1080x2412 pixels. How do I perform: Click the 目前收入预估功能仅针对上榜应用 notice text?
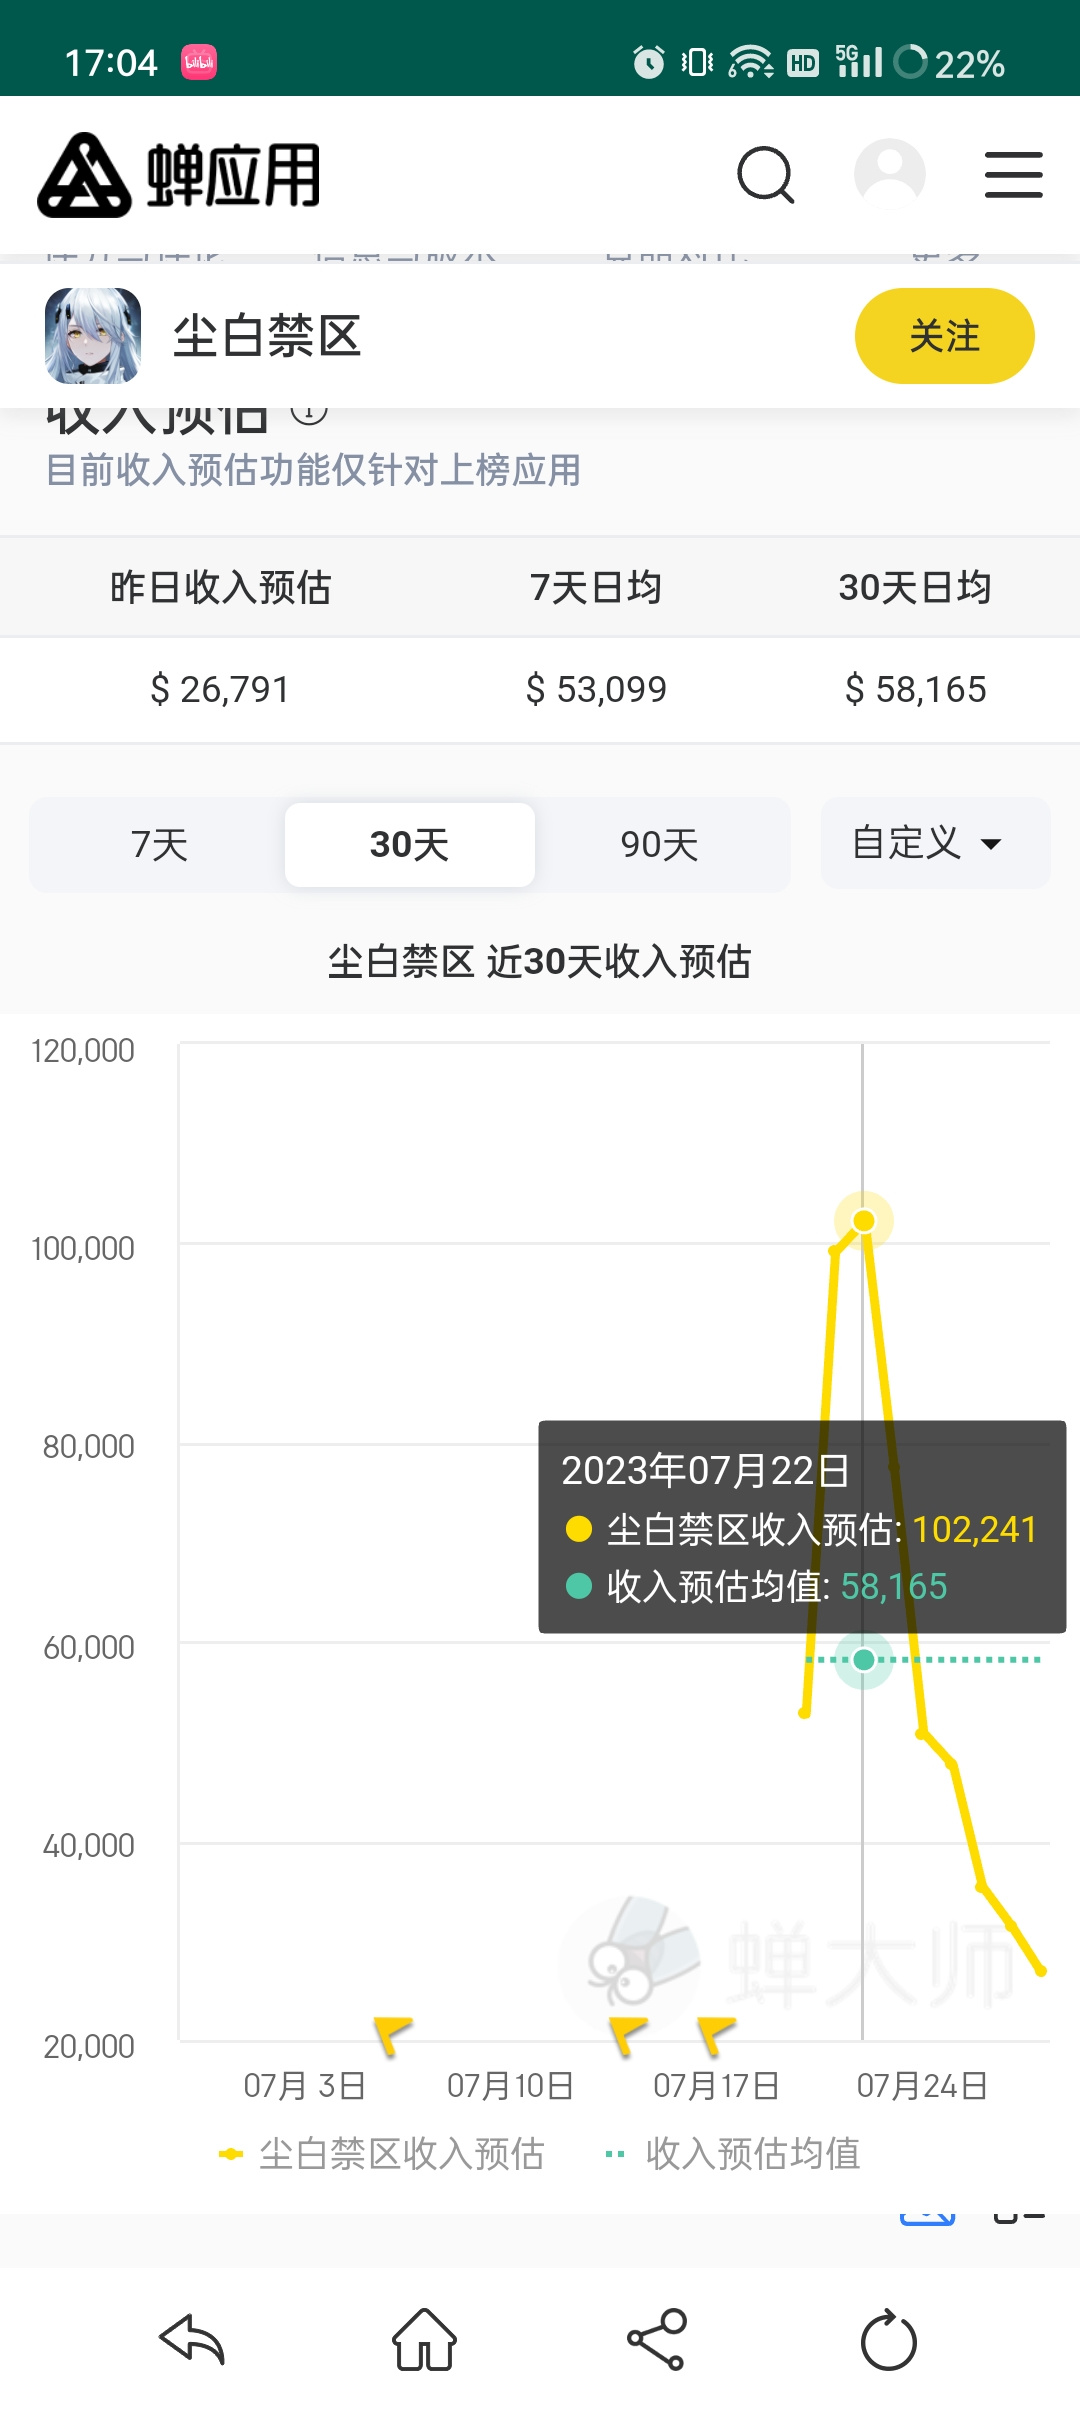313,470
